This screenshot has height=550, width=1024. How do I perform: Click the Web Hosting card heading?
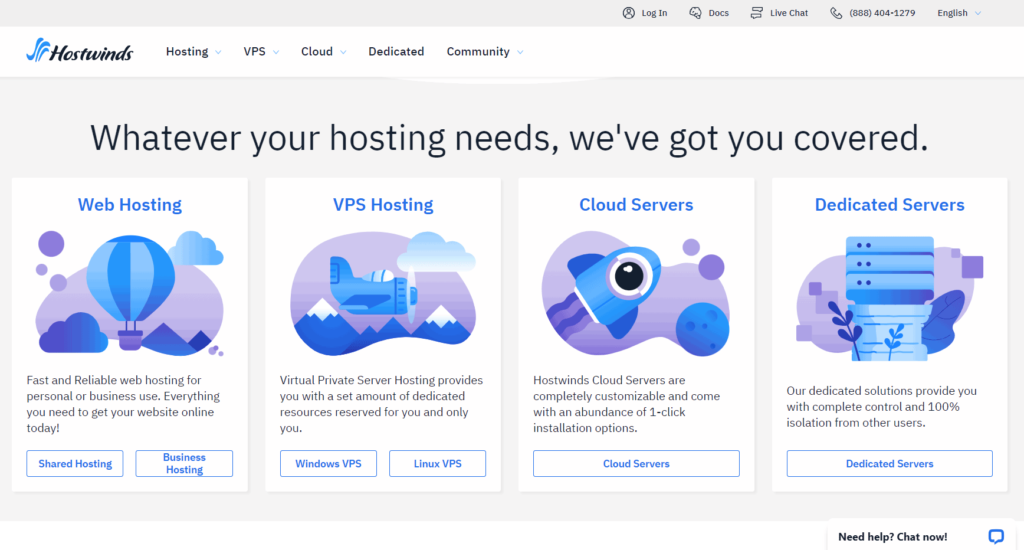coord(130,204)
